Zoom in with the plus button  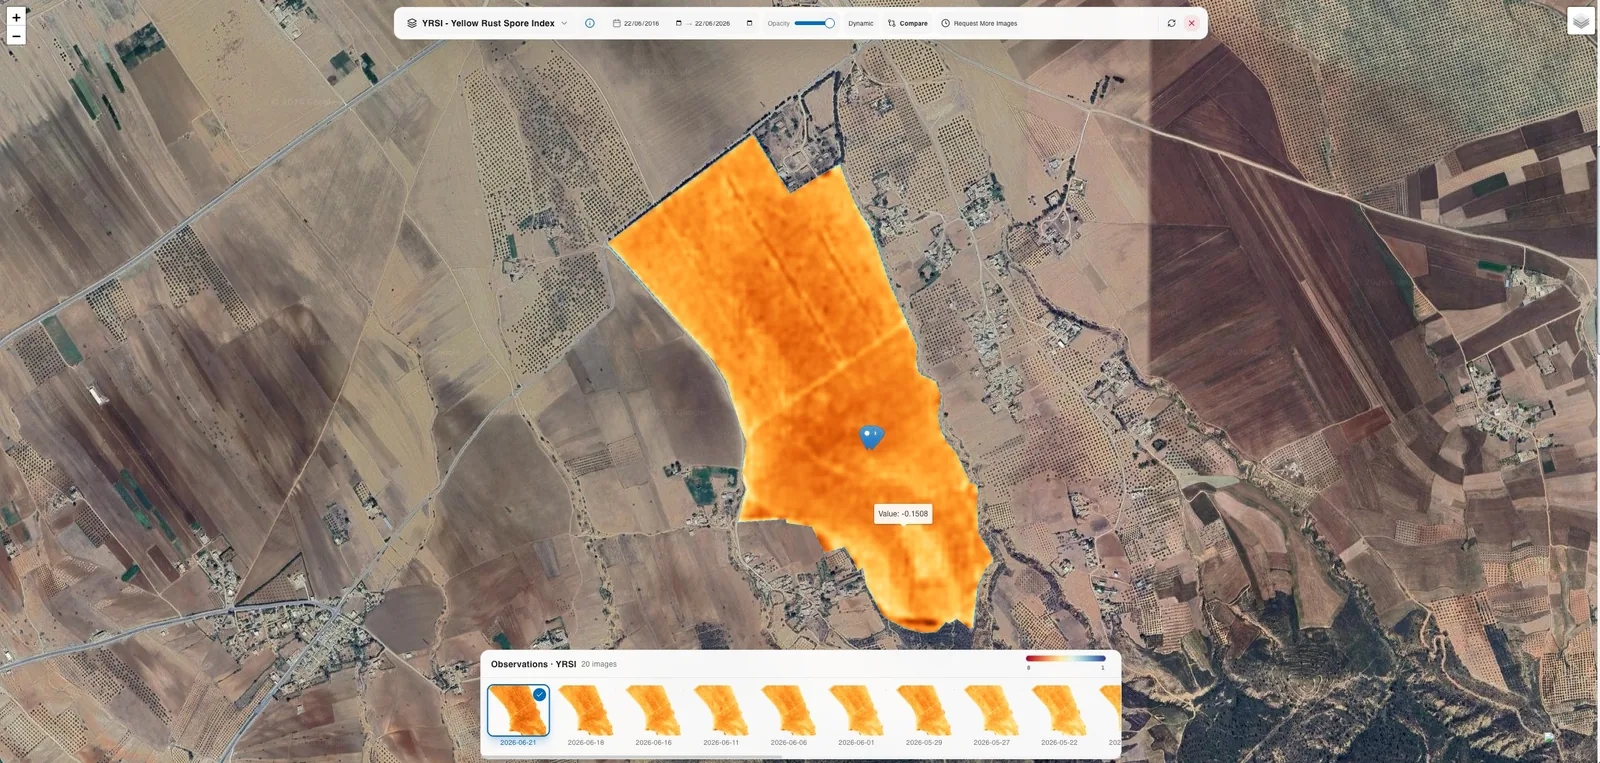[16, 17]
